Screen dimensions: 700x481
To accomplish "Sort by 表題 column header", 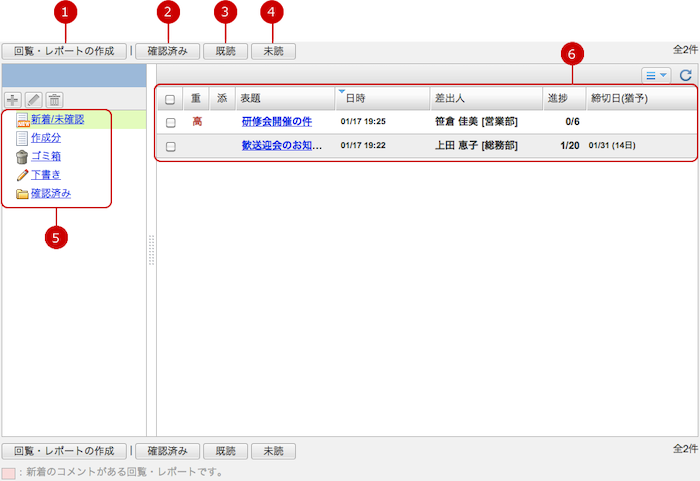I will [x=286, y=98].
